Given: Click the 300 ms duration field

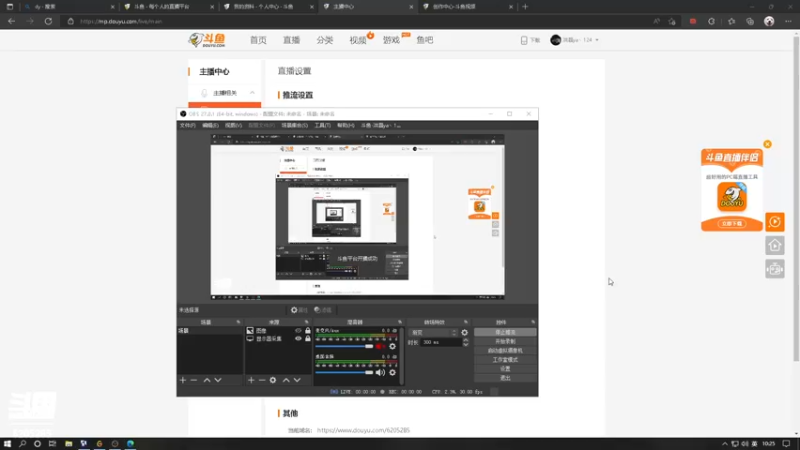Looking at the screenshot, I should coord(441,342).
